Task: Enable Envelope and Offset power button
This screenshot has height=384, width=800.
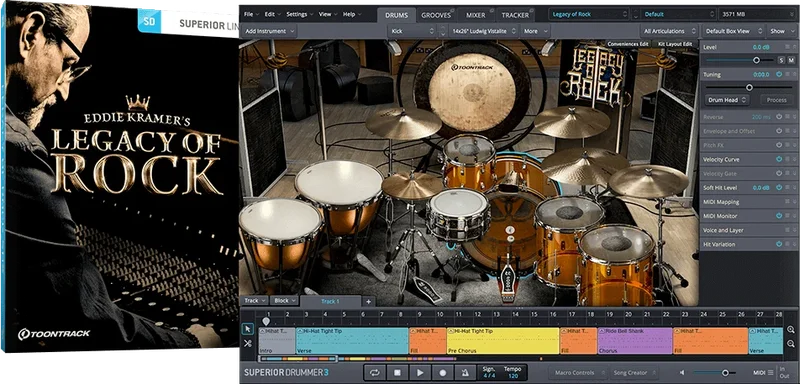Action: click(x=779, y=131)
